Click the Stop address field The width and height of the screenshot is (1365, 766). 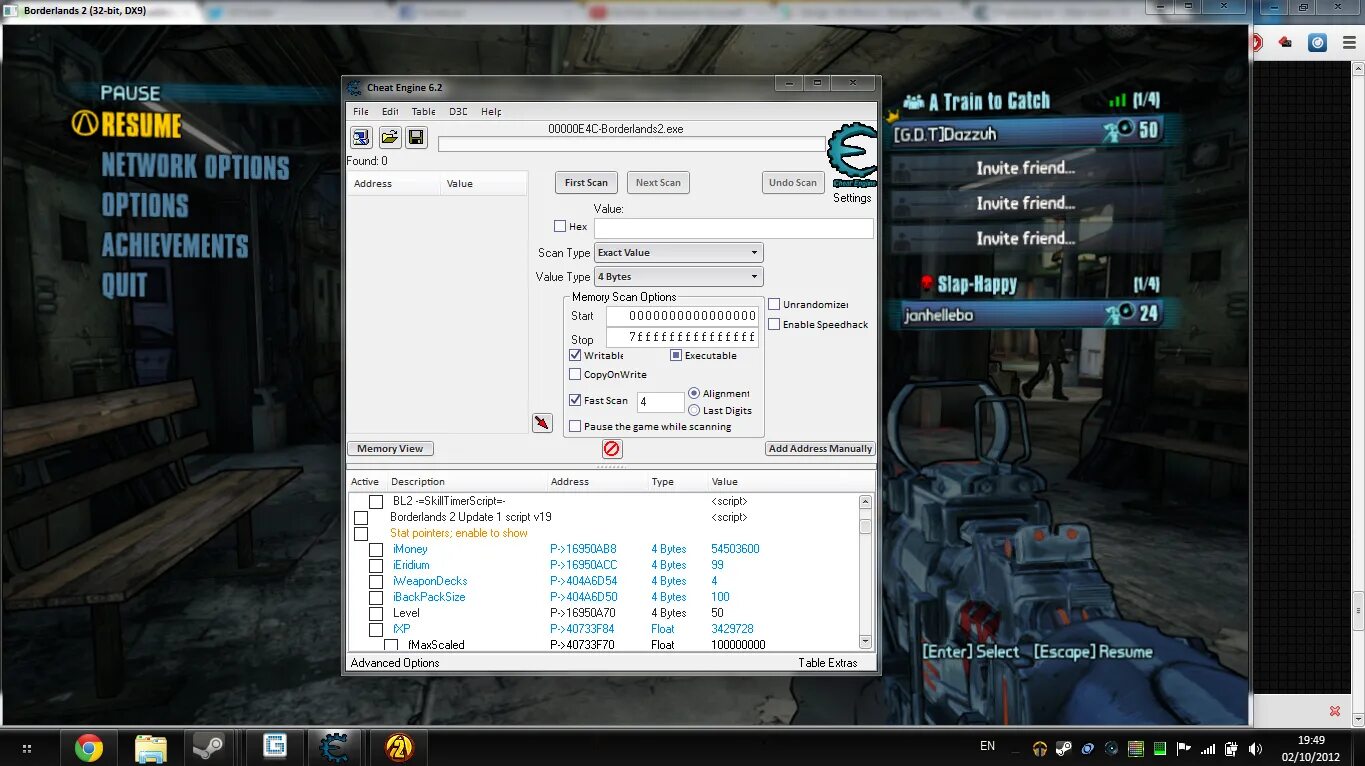tap(682, 338)
